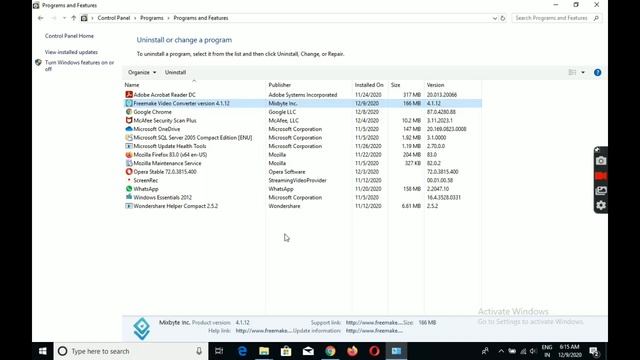
Task: Open the recent locations dropdown arrow
Action: 64,18
